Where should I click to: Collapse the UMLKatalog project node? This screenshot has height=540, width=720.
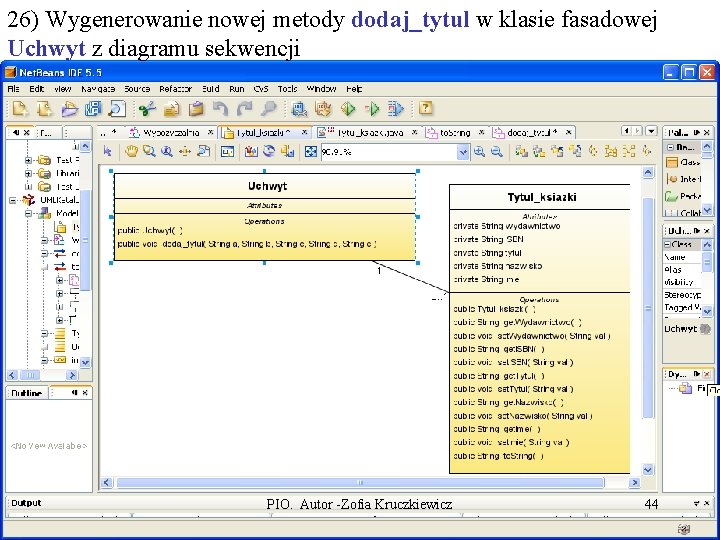tap(13, 200)
